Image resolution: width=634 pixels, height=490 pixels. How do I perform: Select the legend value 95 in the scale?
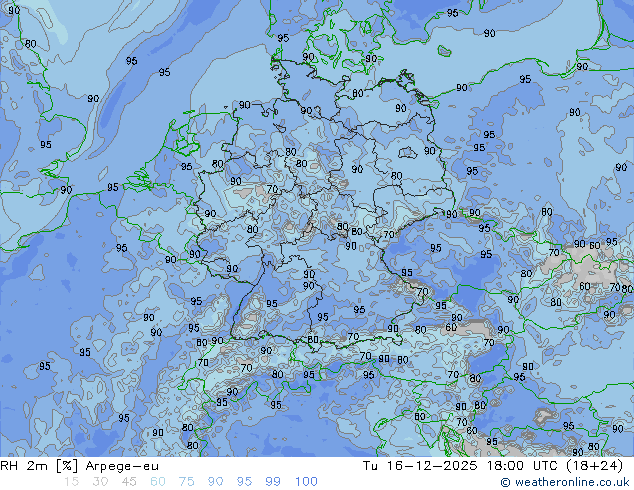click(244, 482)
